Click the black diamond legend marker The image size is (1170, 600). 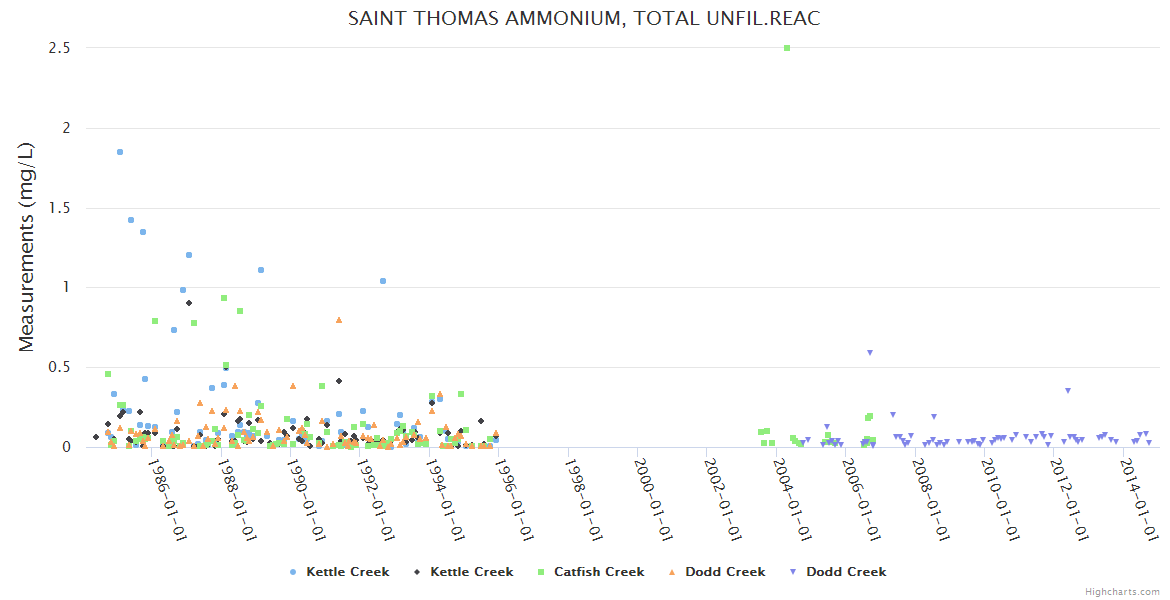[416, 572]
